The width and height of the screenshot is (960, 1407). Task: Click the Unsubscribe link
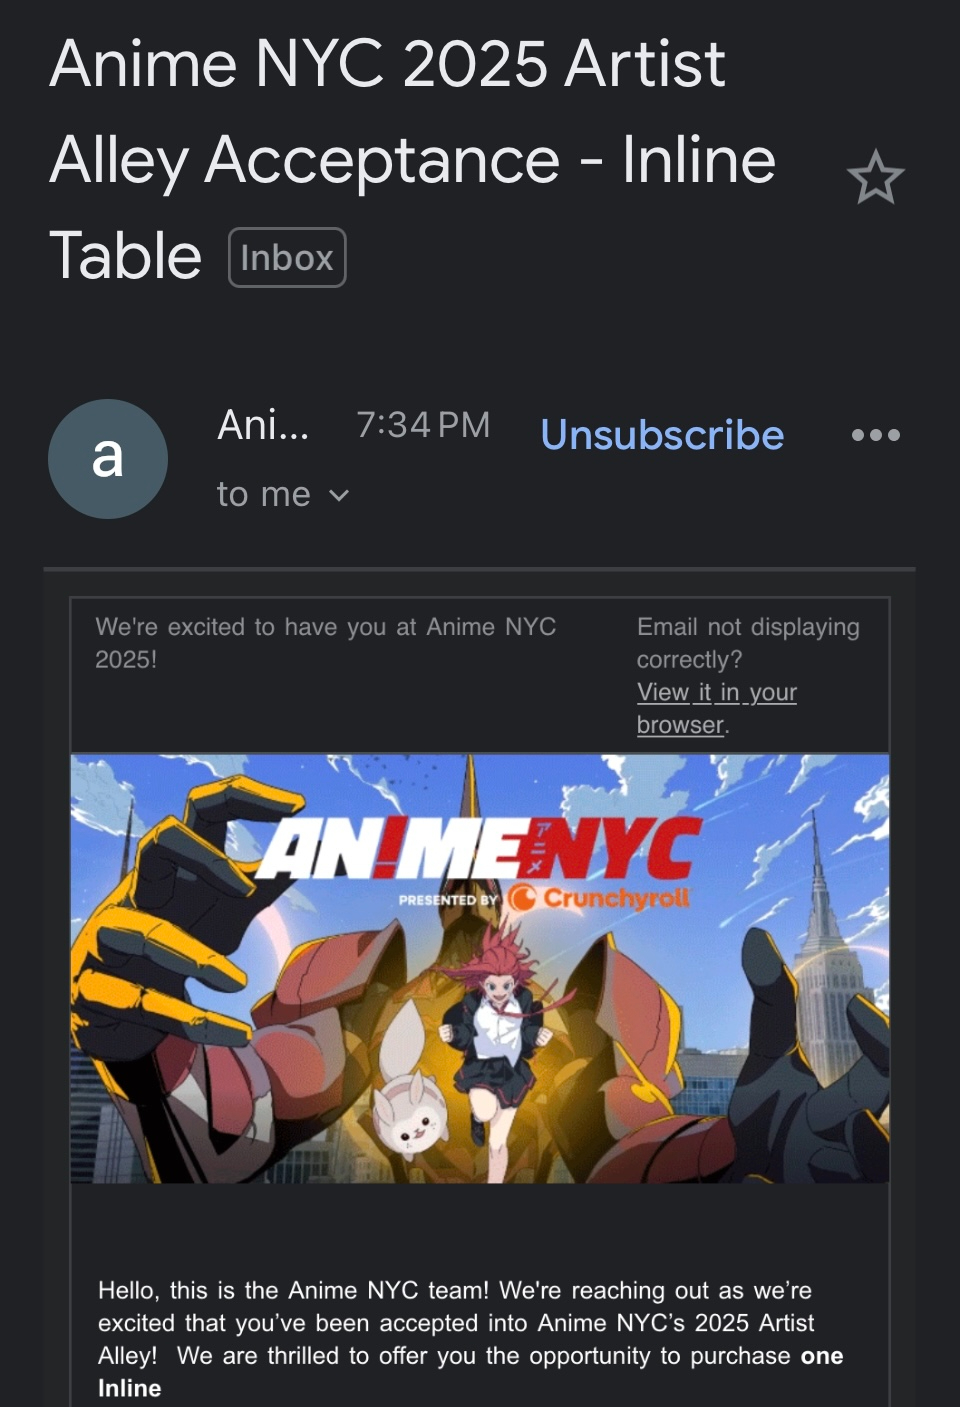point(662,435)
